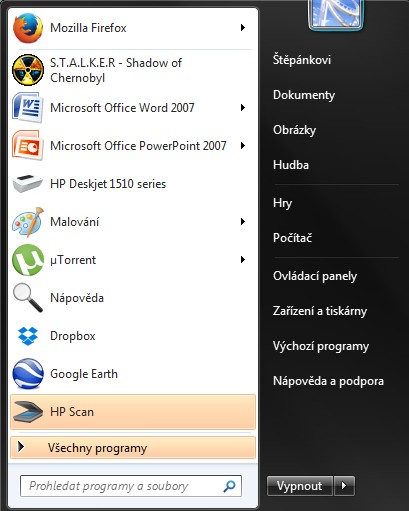Expand Všechny programy list
This screenshot has width=409, height=511.
133,448
